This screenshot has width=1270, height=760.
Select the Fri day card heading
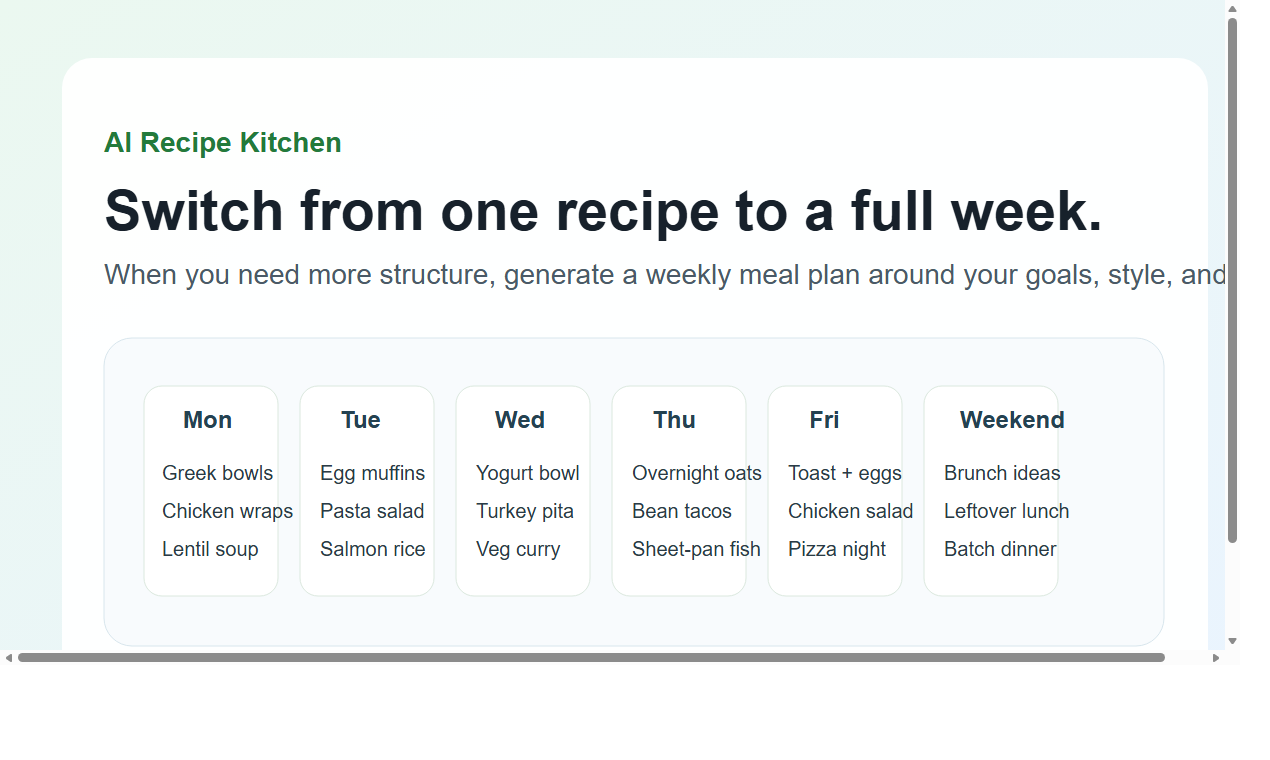tap(822, 420)
